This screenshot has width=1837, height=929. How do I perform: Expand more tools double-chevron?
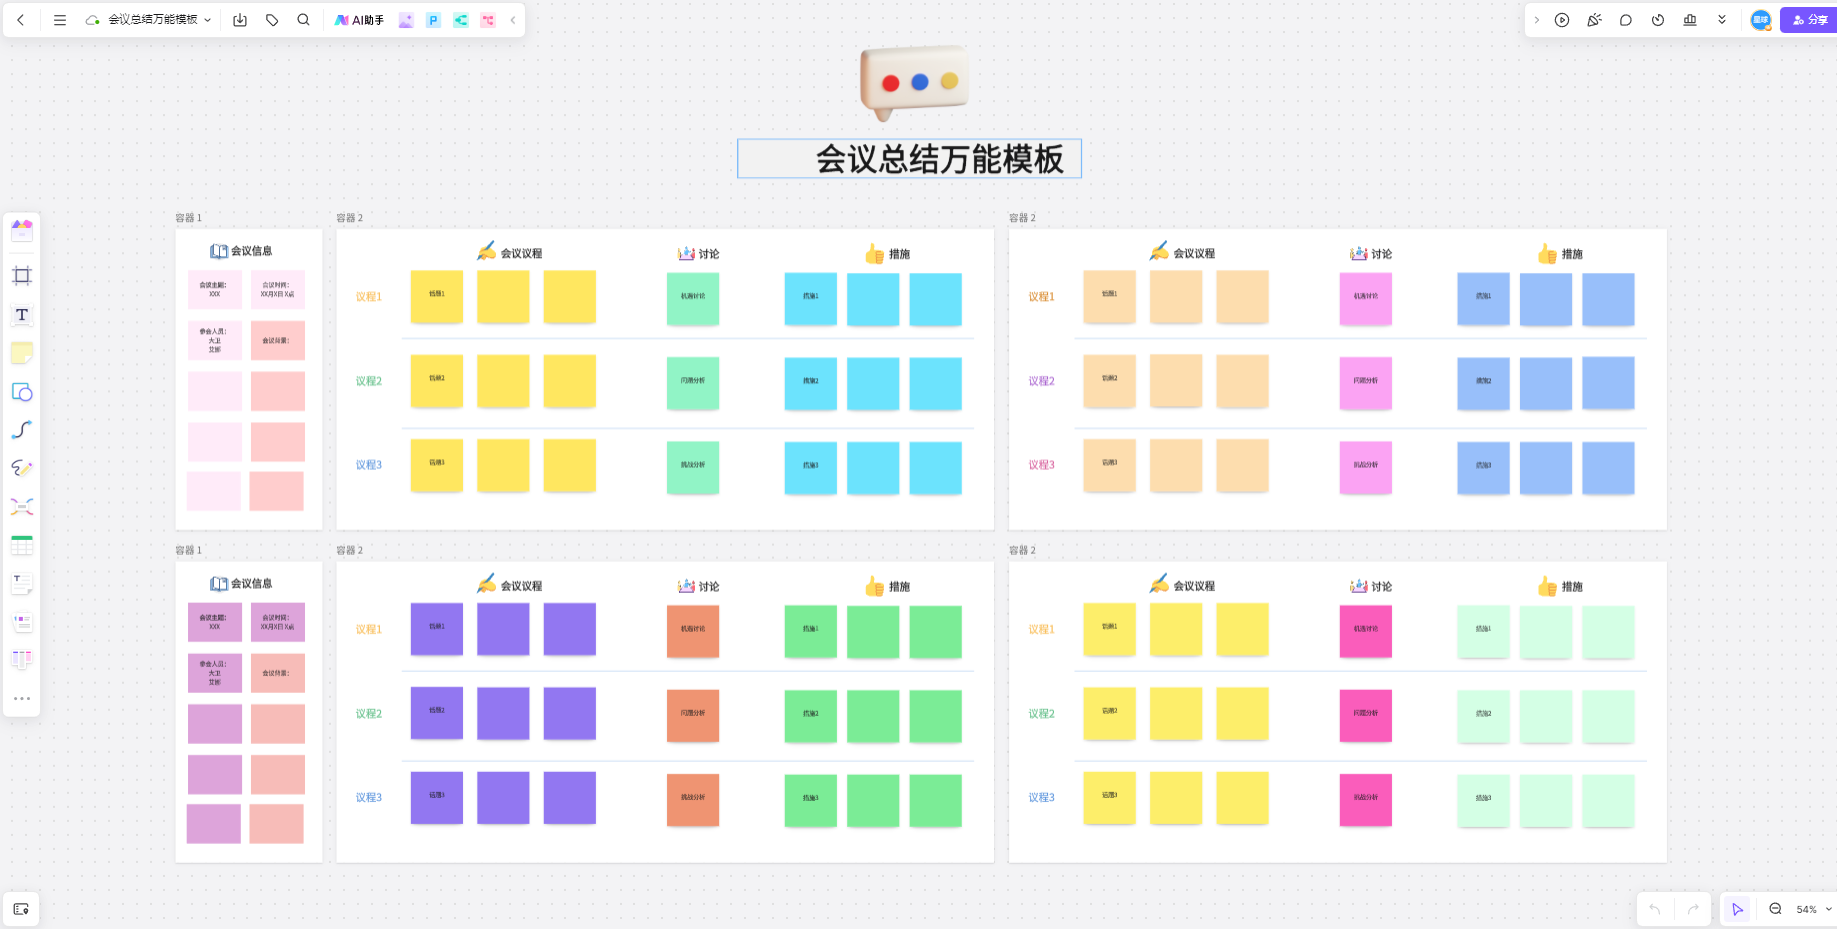click(x=1722, y=20)
